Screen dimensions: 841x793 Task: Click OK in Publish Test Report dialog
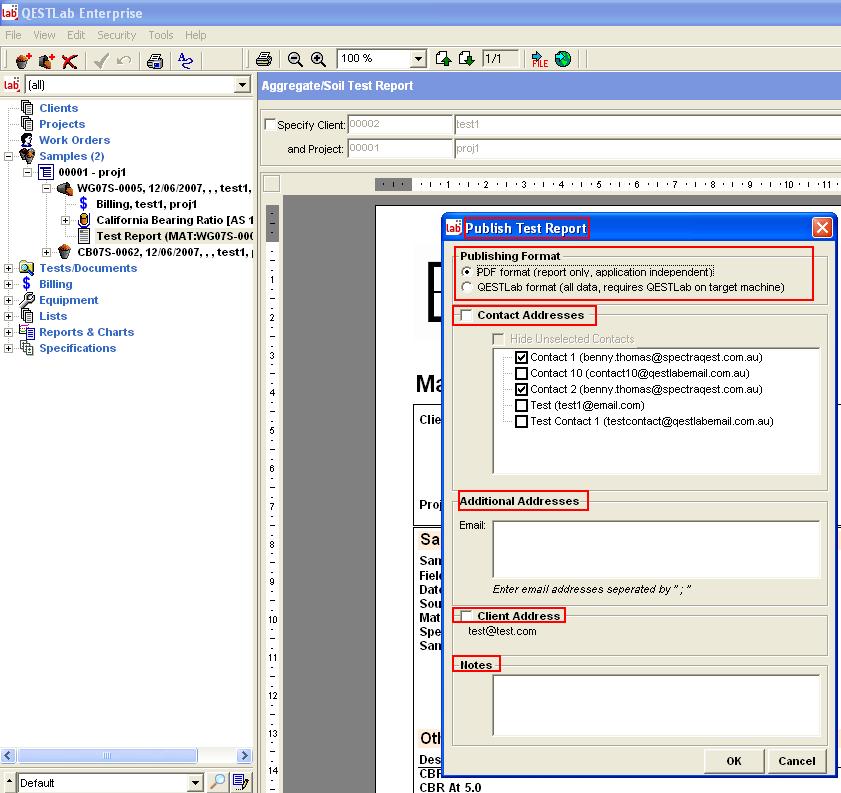(733, 761)
